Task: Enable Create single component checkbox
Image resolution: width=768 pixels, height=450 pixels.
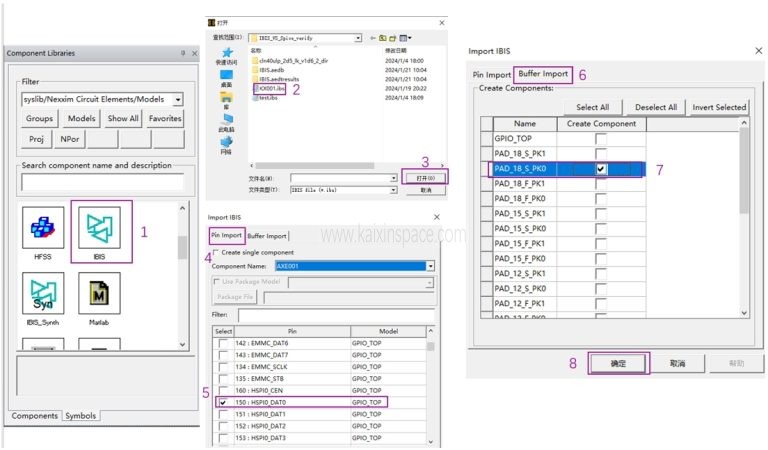Action: tap(216, 254)
